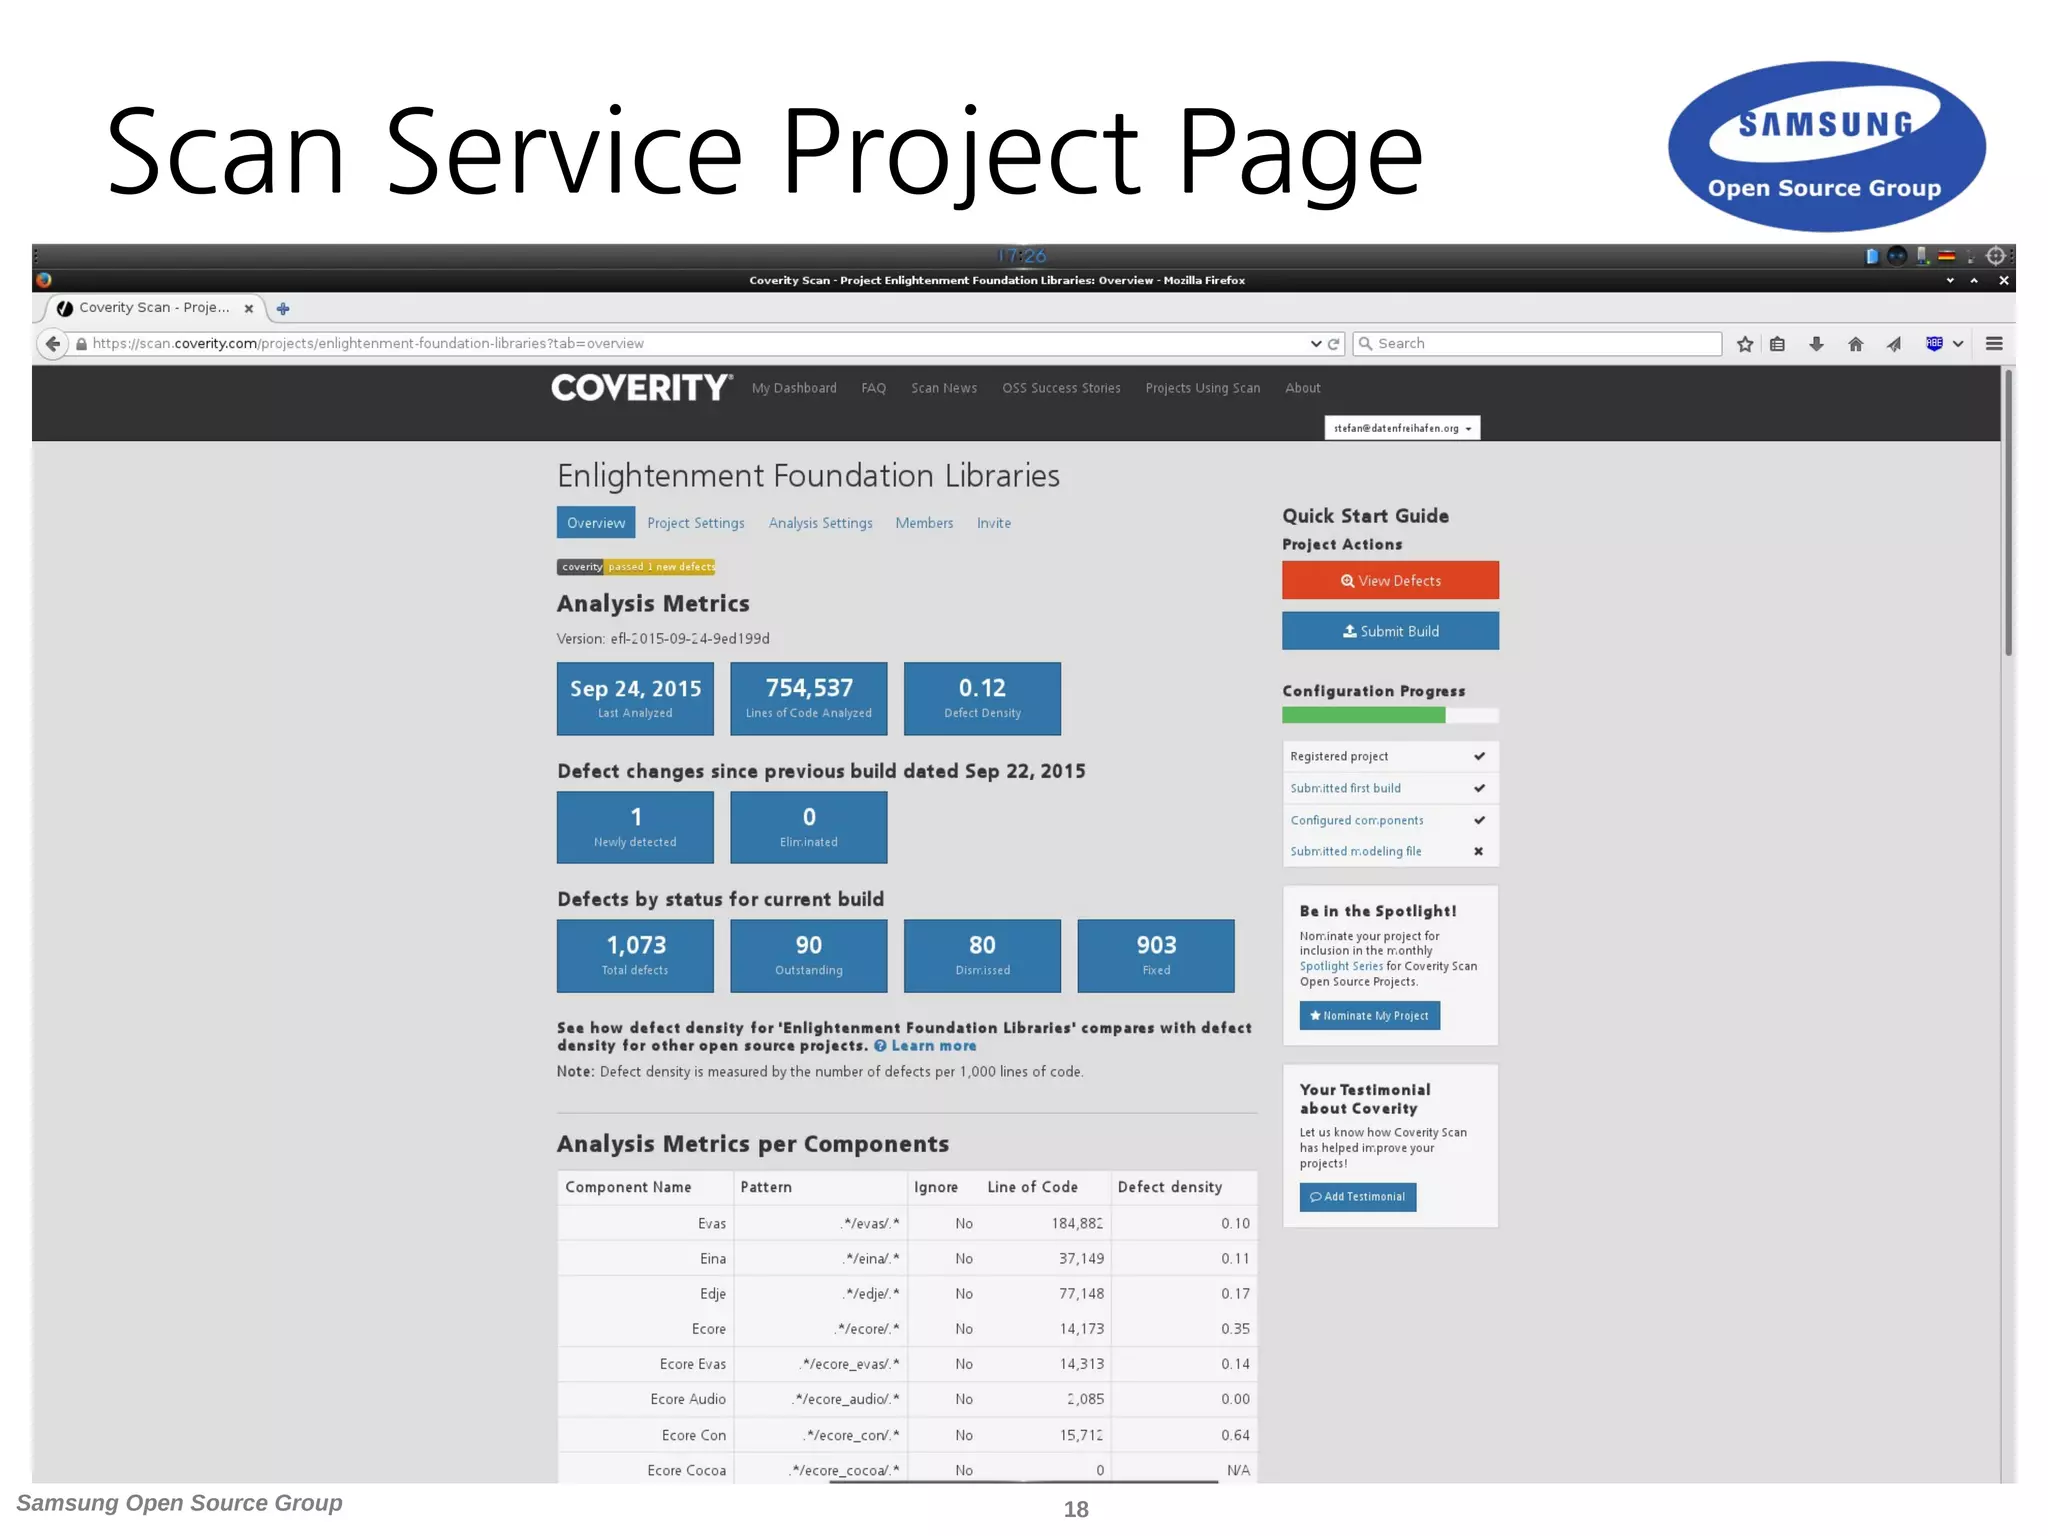Open Scan News in the navbar
This screenshot has height=1536, width=2048.
(x=944, y=388)
